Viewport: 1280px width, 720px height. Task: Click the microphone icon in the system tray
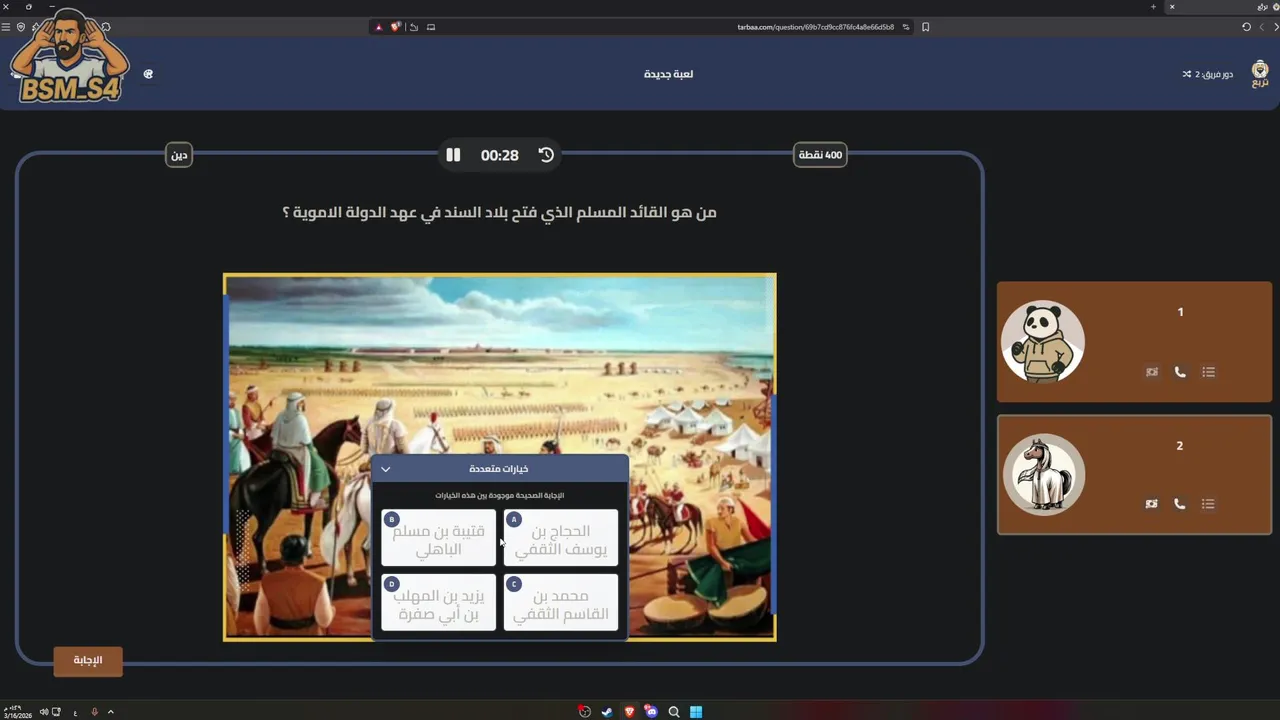pyautogui.click(x=95, y=712)
